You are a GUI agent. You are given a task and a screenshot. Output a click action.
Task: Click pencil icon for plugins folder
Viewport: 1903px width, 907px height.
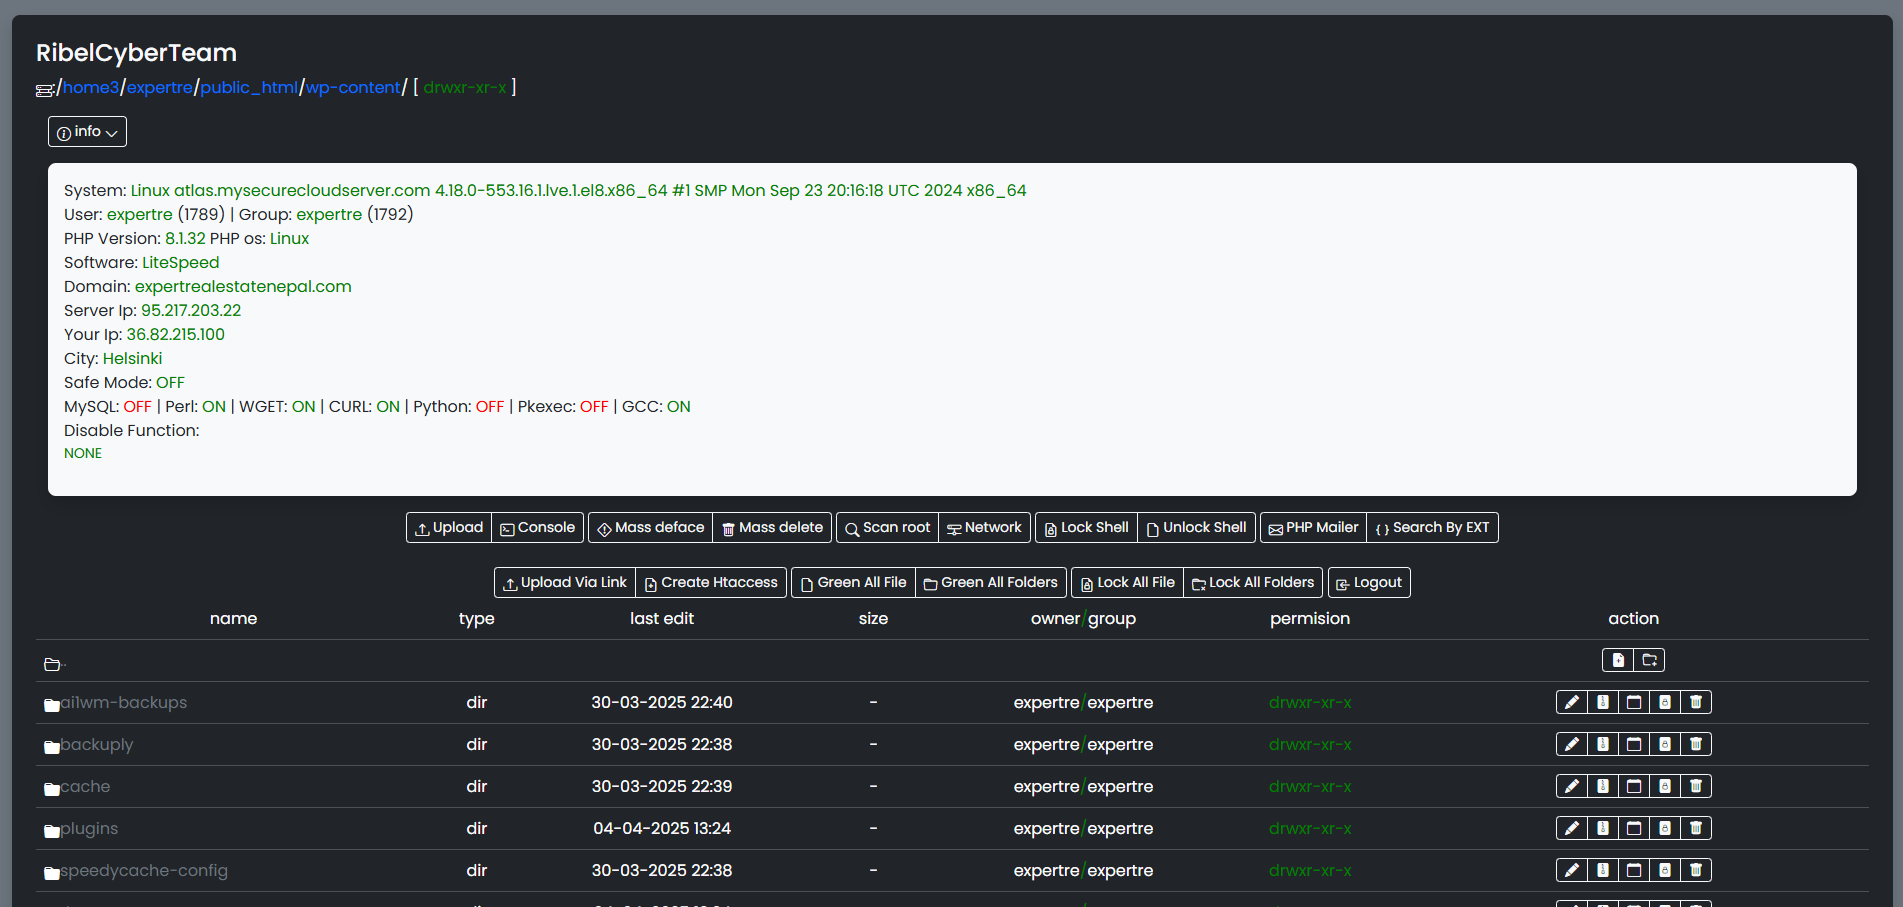coord(1571,828)
